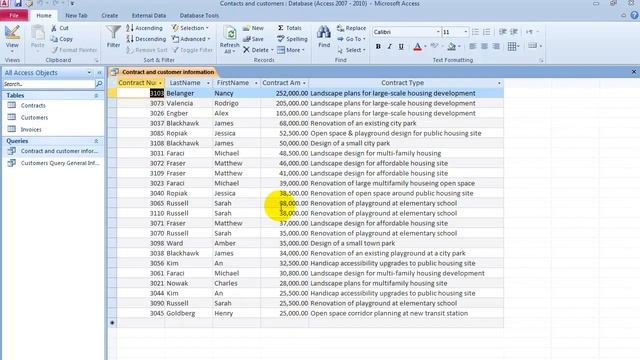The image size is (640, 360).
Task: Apply Underline formatting
Action: tap(401, 47)
